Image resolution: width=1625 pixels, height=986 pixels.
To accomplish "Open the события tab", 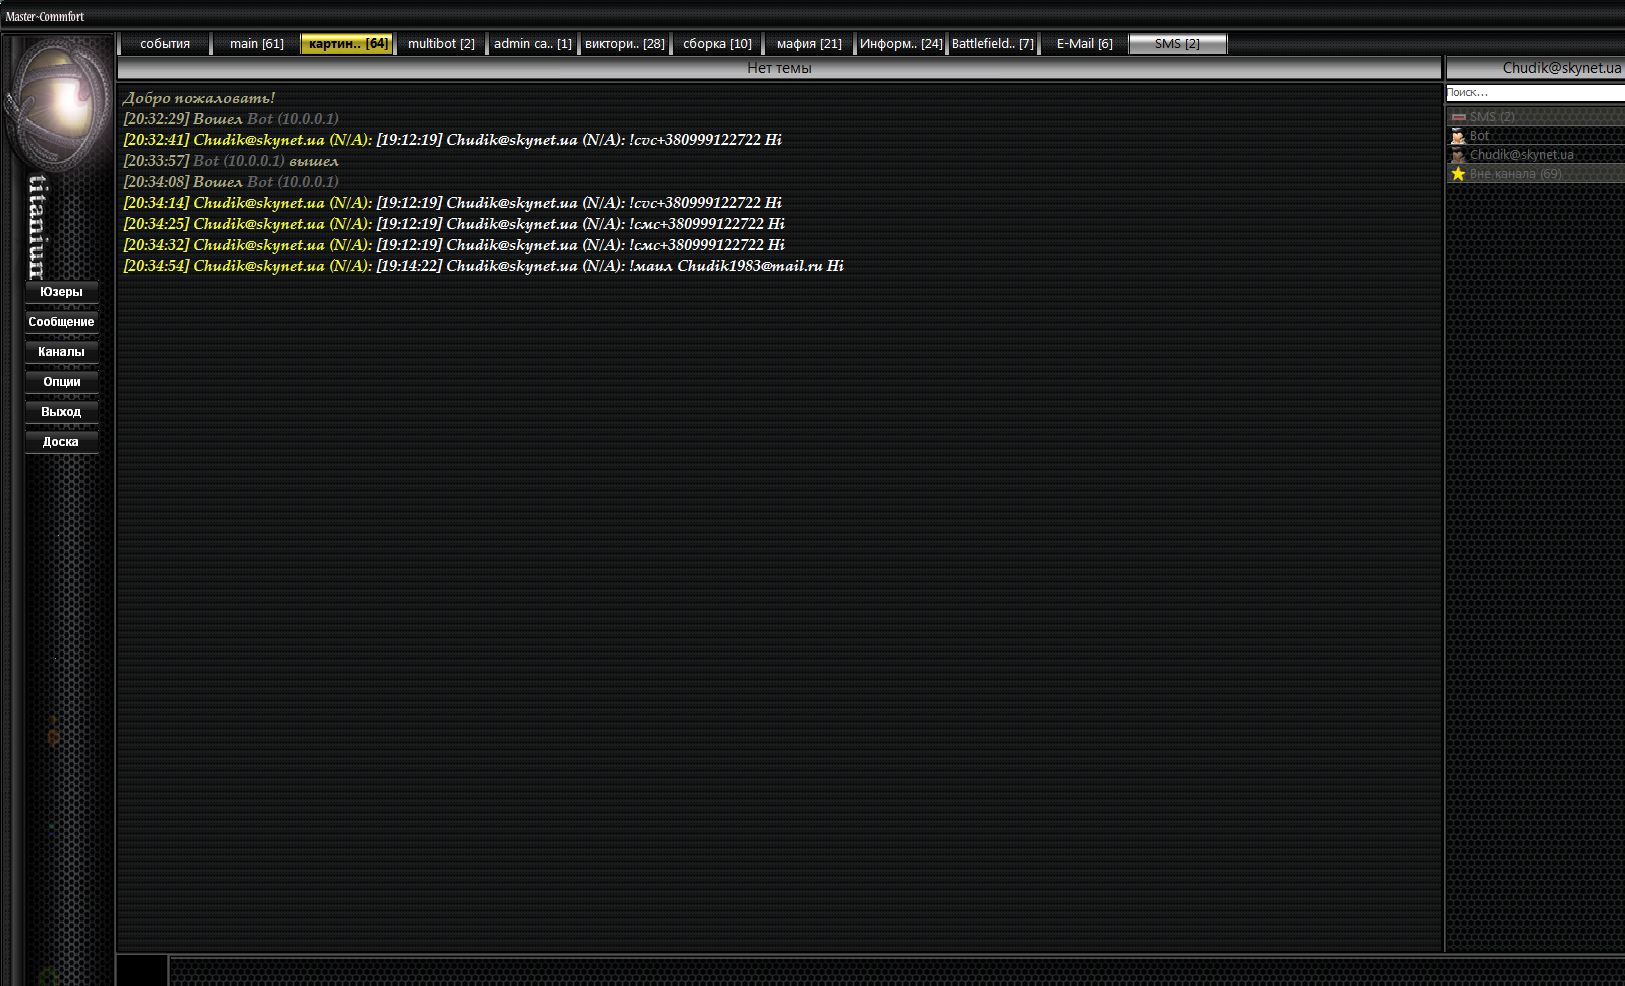I will (x=165, y=44).
